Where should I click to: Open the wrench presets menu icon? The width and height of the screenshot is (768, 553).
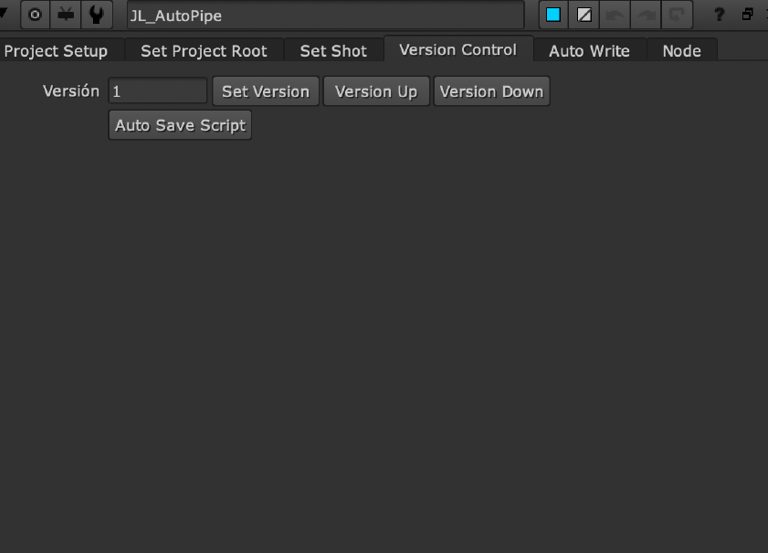point(96,15)
